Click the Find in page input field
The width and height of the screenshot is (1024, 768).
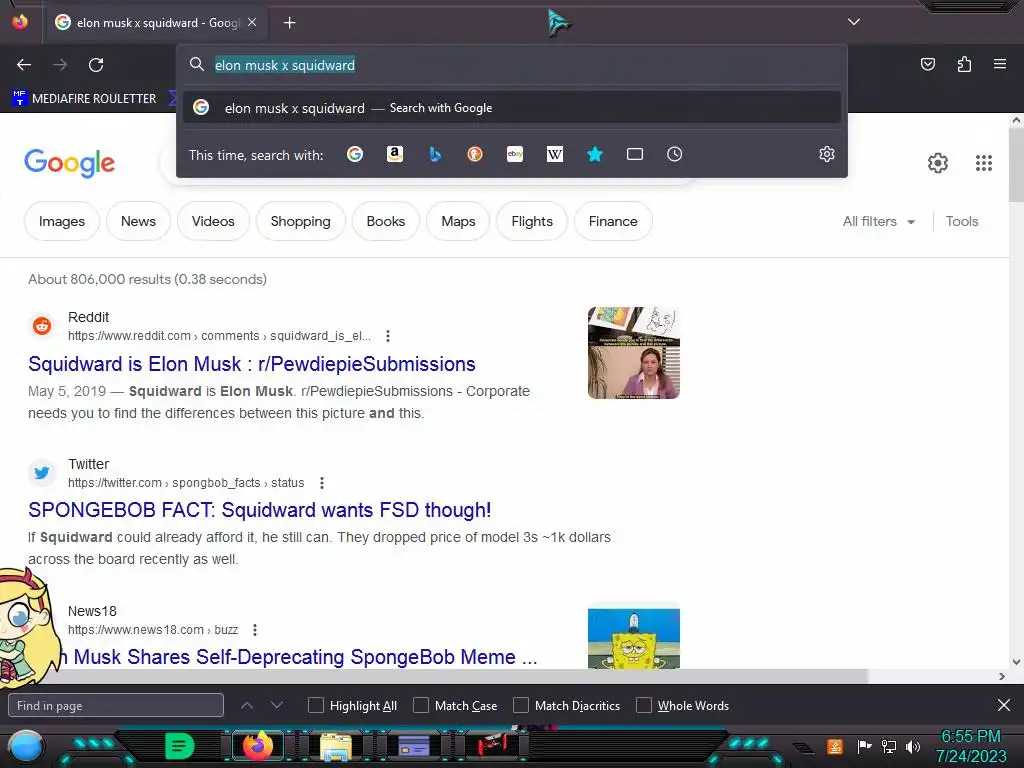(116, 705)
